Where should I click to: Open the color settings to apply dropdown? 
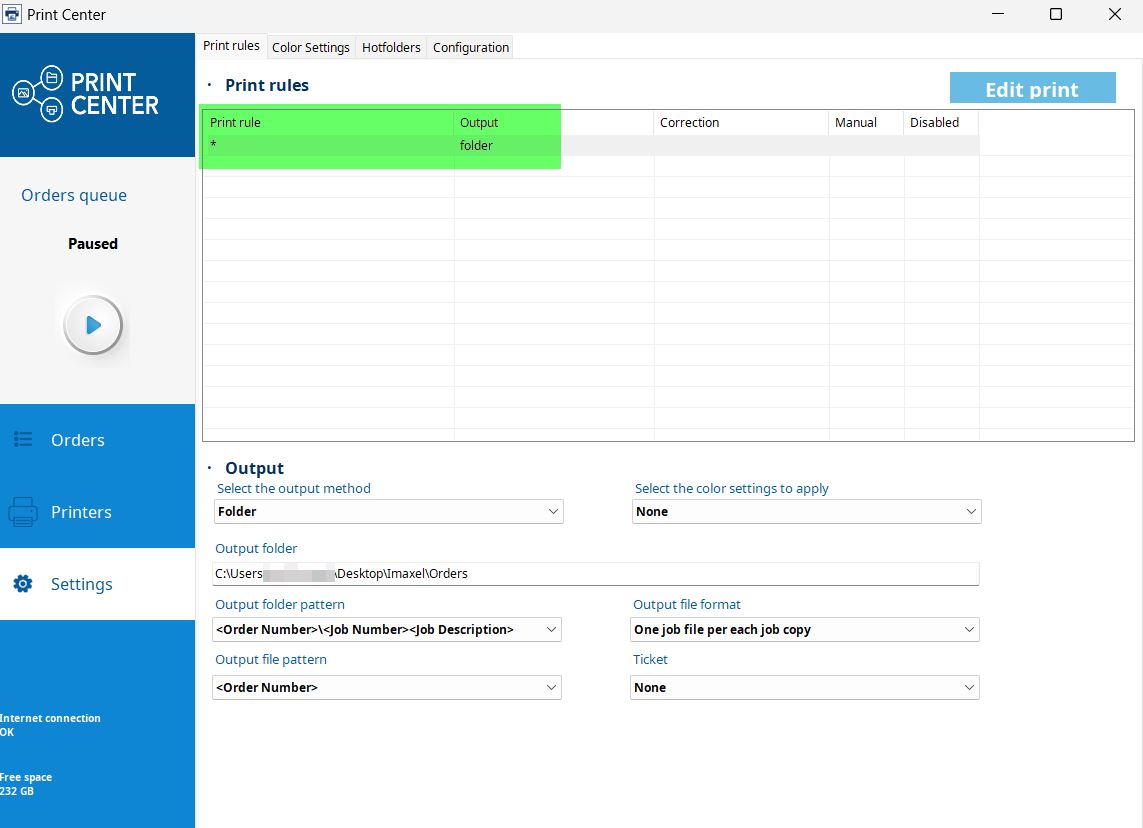(x=807, y=511)
